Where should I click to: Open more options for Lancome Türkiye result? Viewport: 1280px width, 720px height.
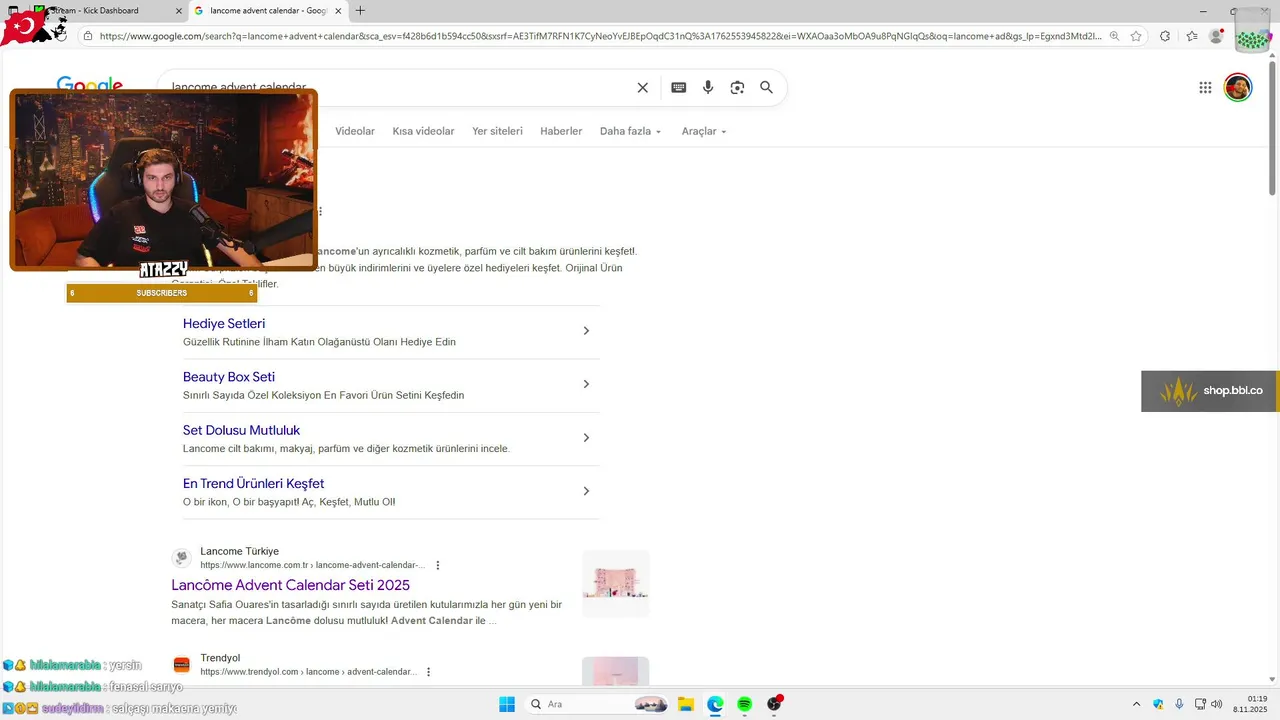pyautogui.click(x=437, y=565)
